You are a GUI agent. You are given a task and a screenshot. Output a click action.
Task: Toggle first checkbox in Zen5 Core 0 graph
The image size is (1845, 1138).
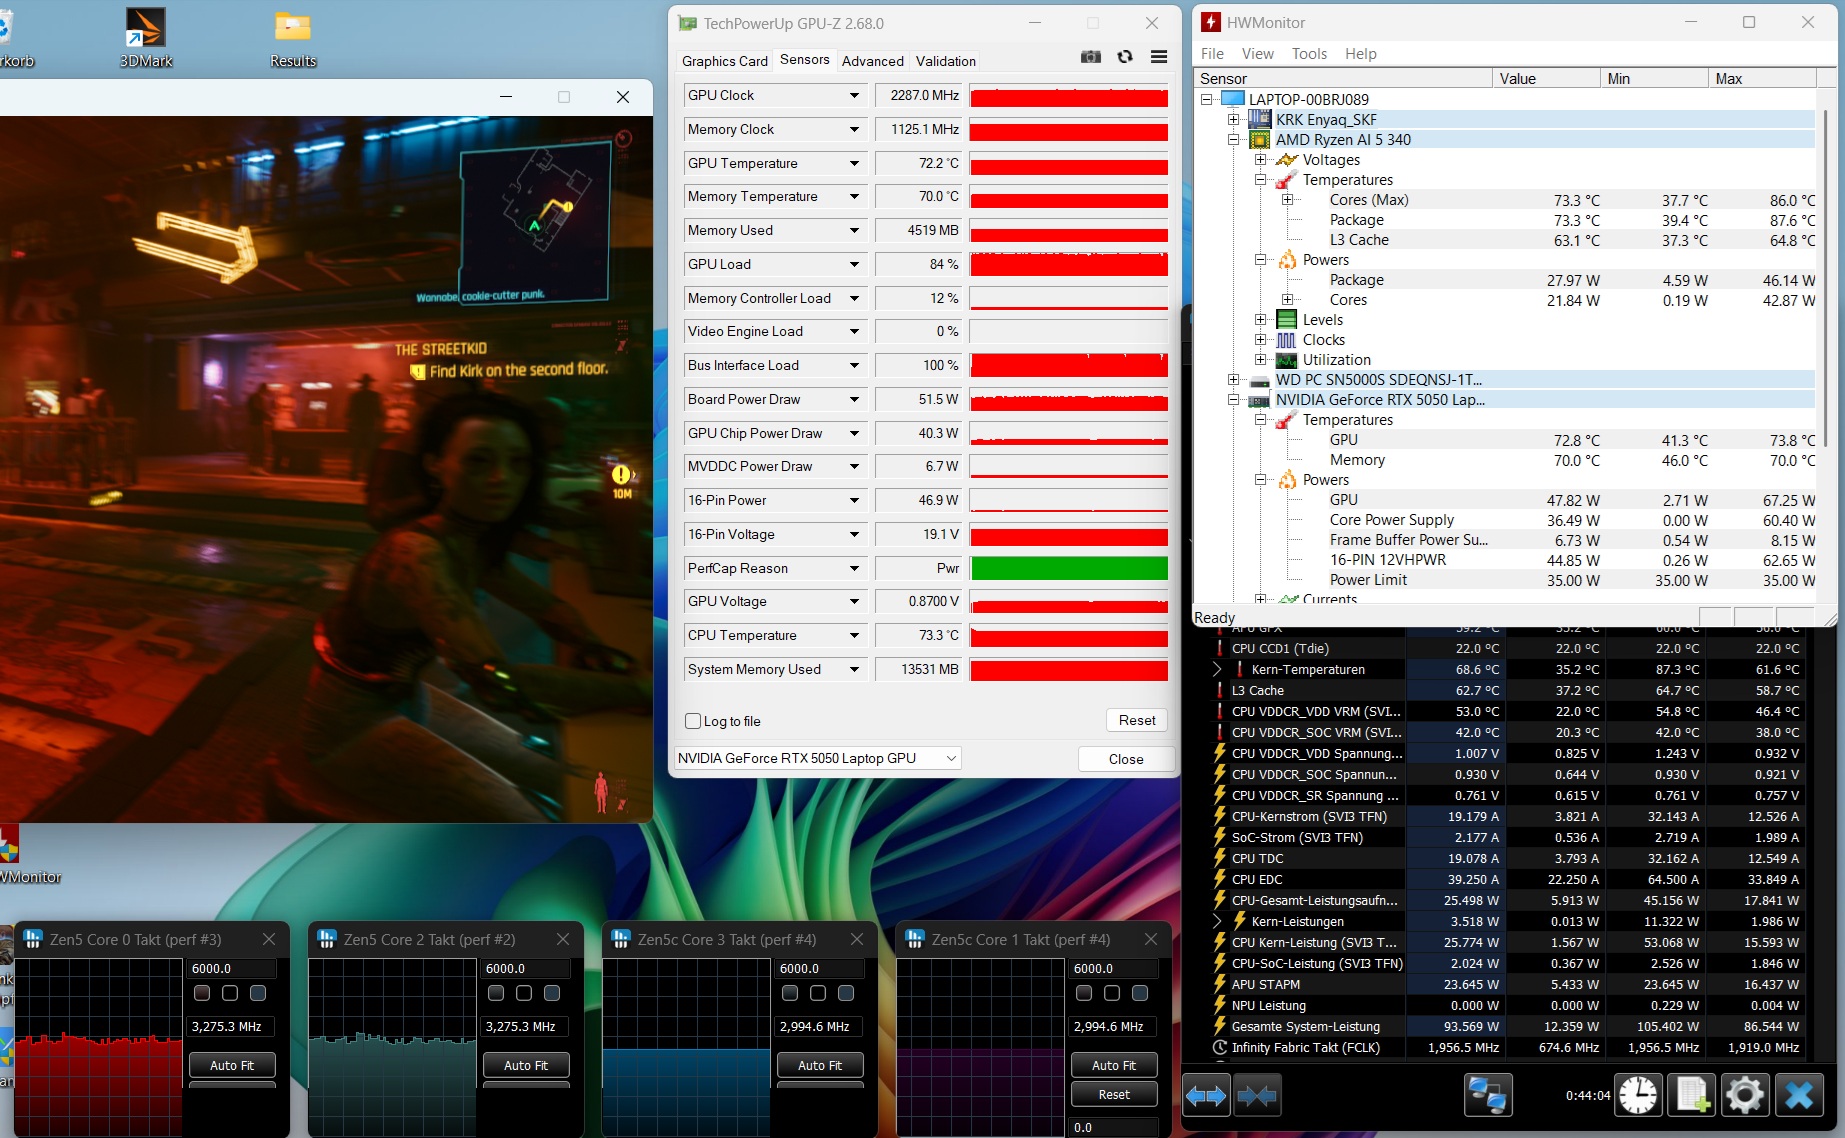tap(202, 993)
